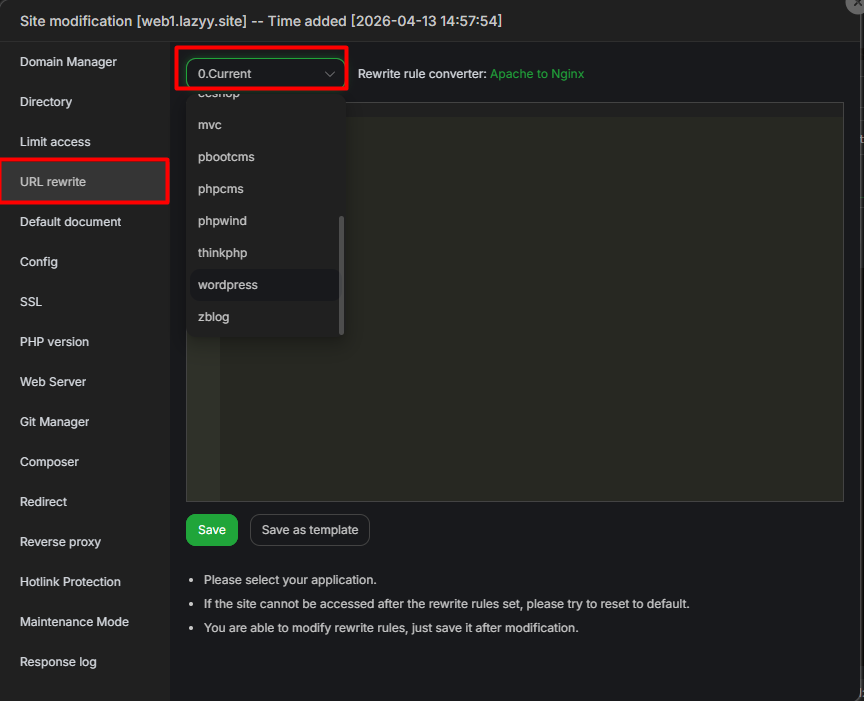864x701 pixels.
Task: Click the dropdown list scrollbar
Action: pyautogui.click(x=341, y=275)
